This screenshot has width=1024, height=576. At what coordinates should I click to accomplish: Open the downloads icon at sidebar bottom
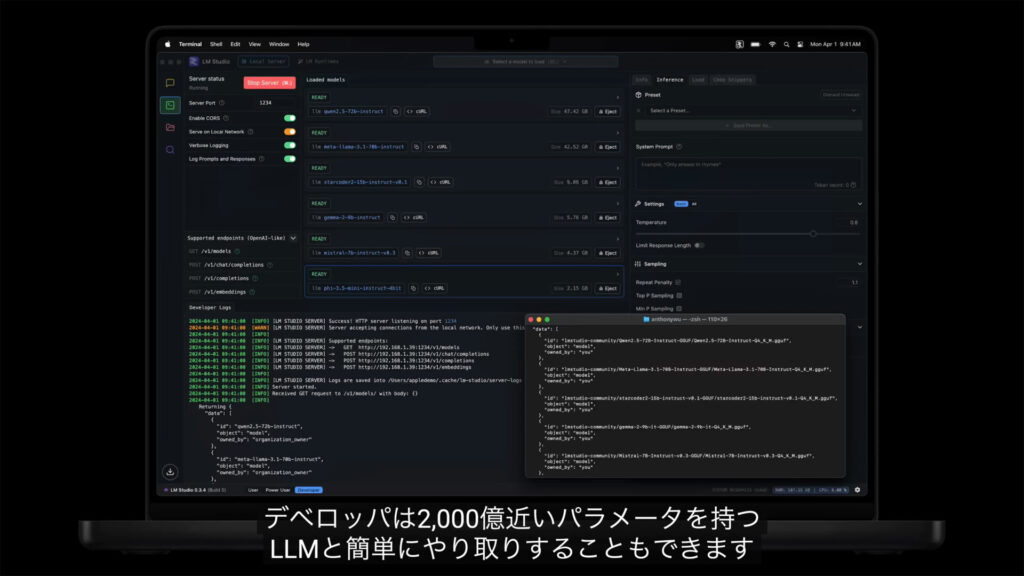pyautogui.click(x=170, y=472)
